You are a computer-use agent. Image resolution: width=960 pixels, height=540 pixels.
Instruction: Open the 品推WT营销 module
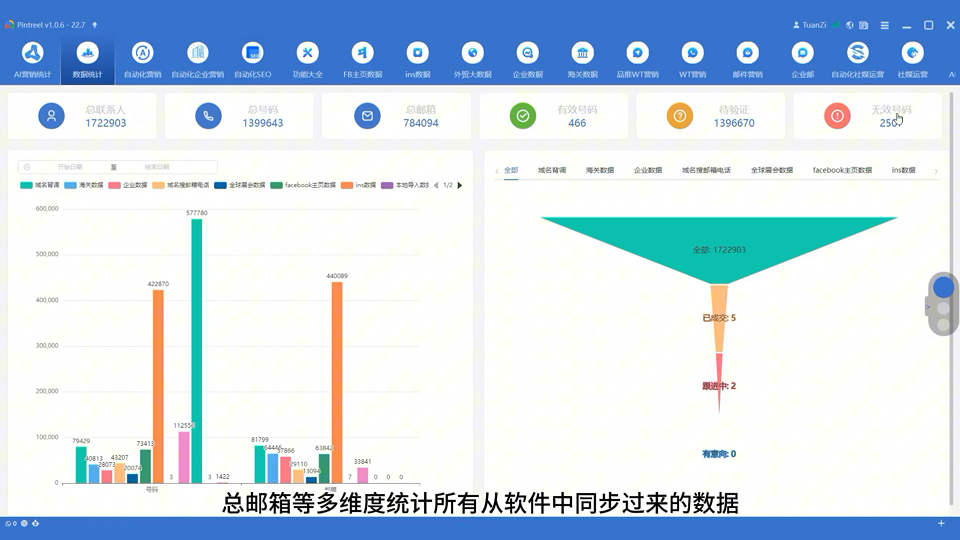(637, 59)
